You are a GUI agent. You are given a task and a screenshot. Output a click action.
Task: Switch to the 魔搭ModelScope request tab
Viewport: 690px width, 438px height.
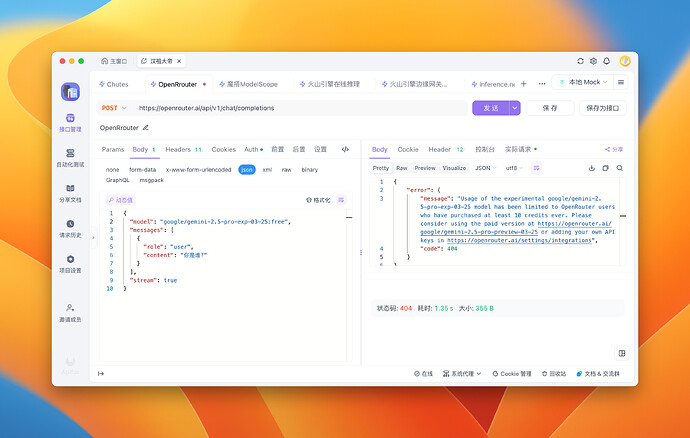pos(248,84)
